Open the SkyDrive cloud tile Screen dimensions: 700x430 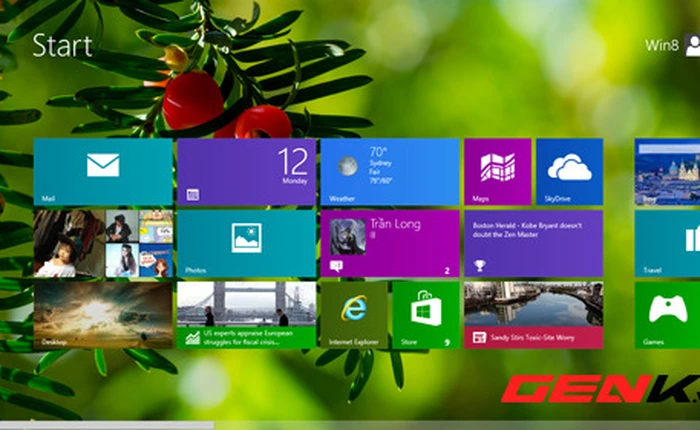[570, 172]
